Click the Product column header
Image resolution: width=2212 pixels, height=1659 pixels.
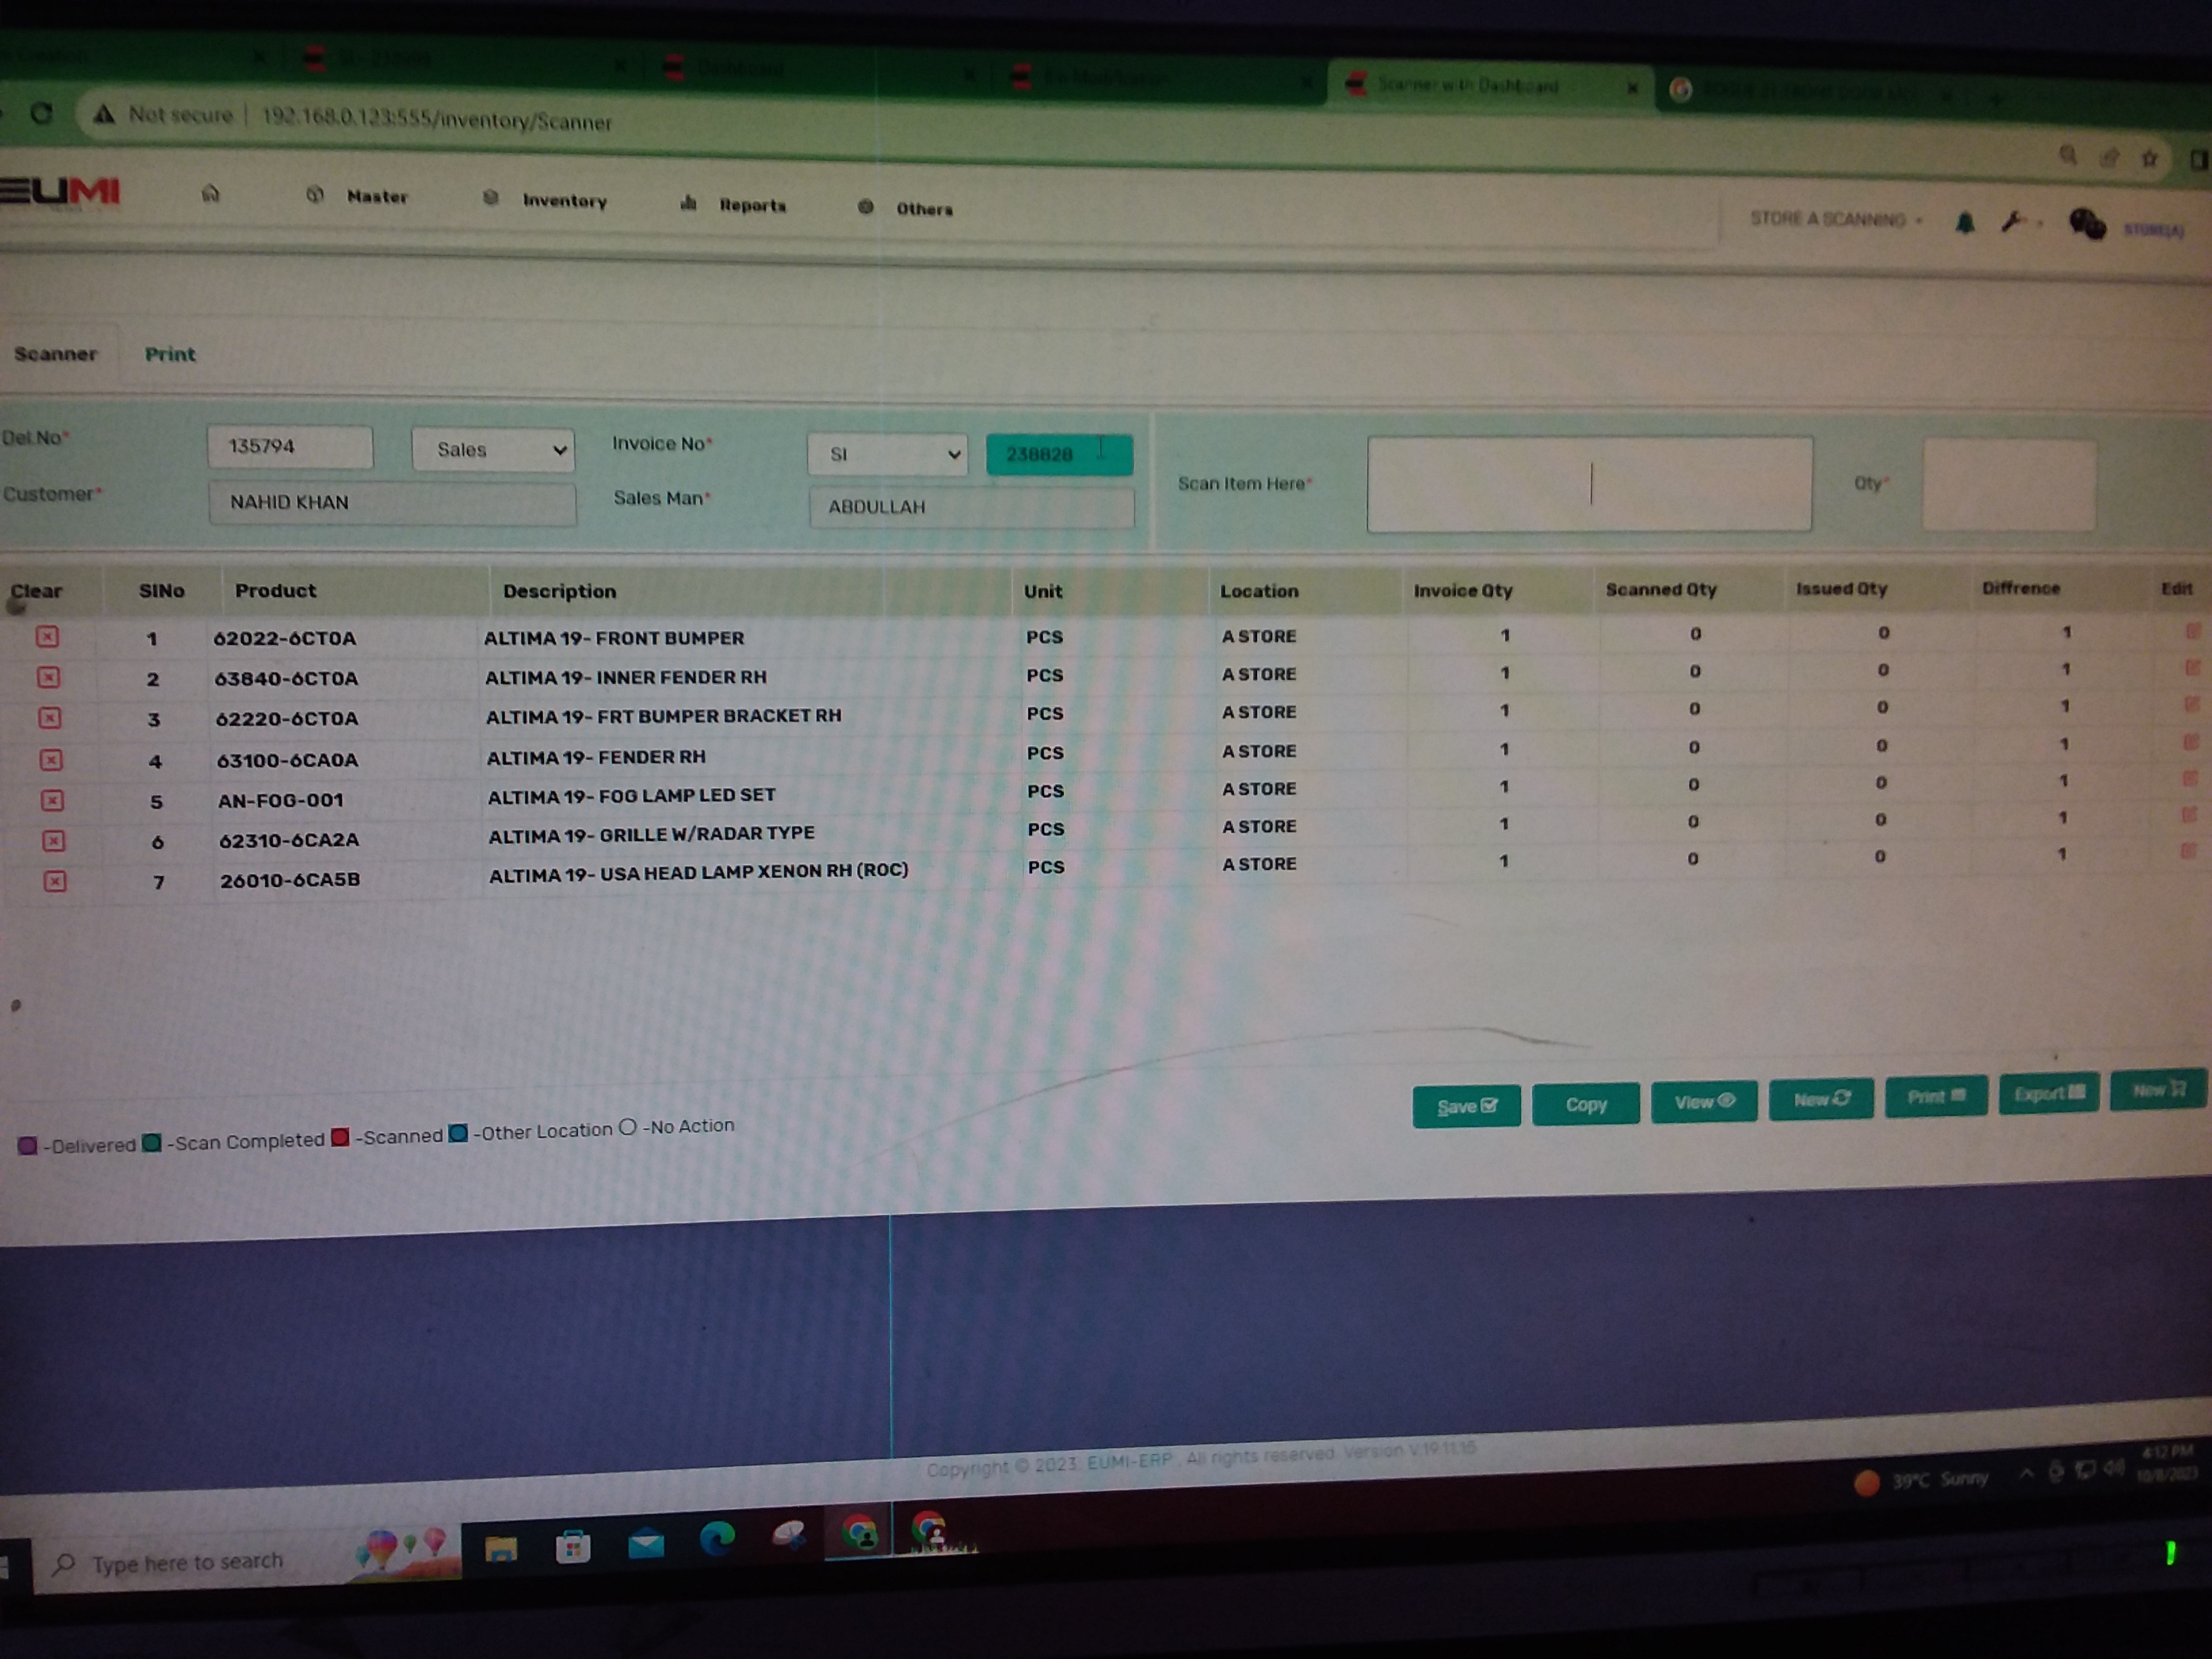click(275, 591)
